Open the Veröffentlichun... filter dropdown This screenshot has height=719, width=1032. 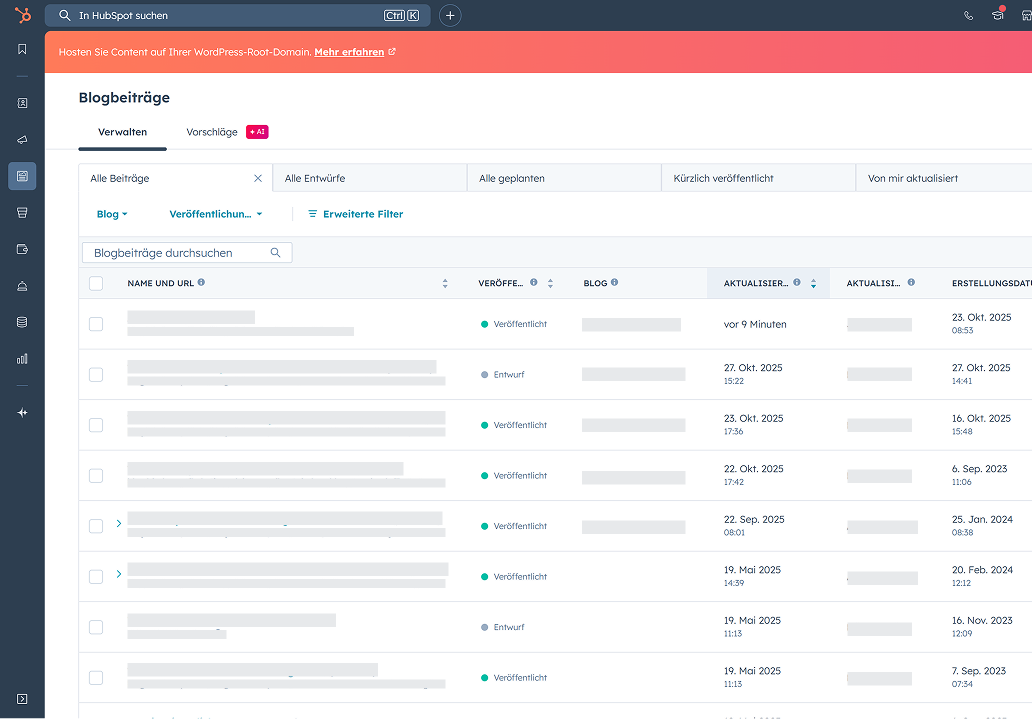[x=215, y=214]
